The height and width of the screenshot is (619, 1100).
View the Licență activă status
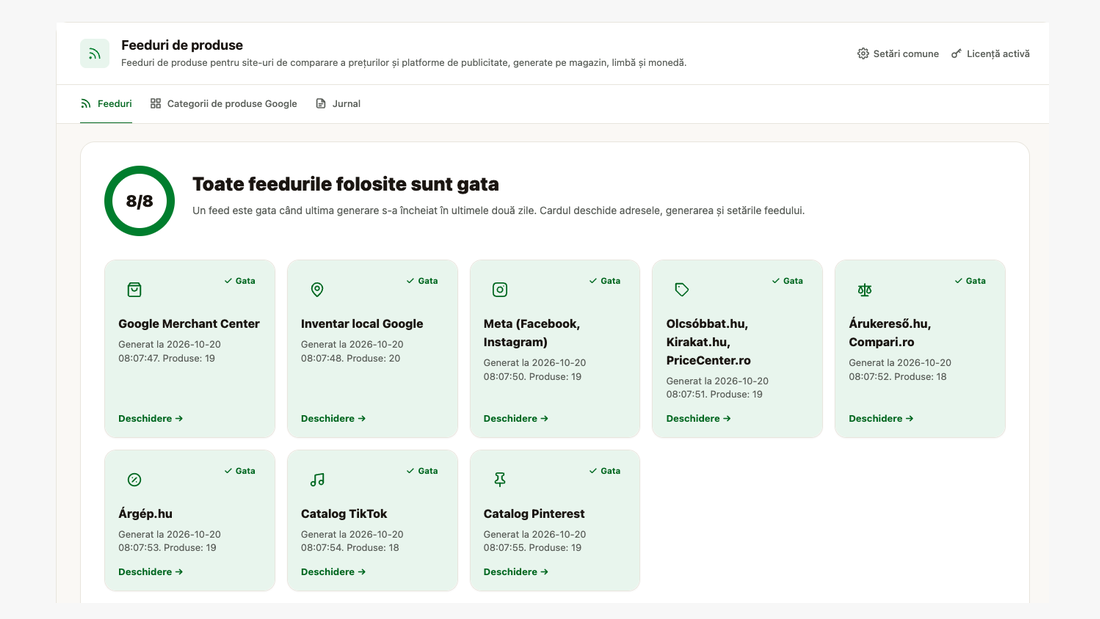point(991,53)
